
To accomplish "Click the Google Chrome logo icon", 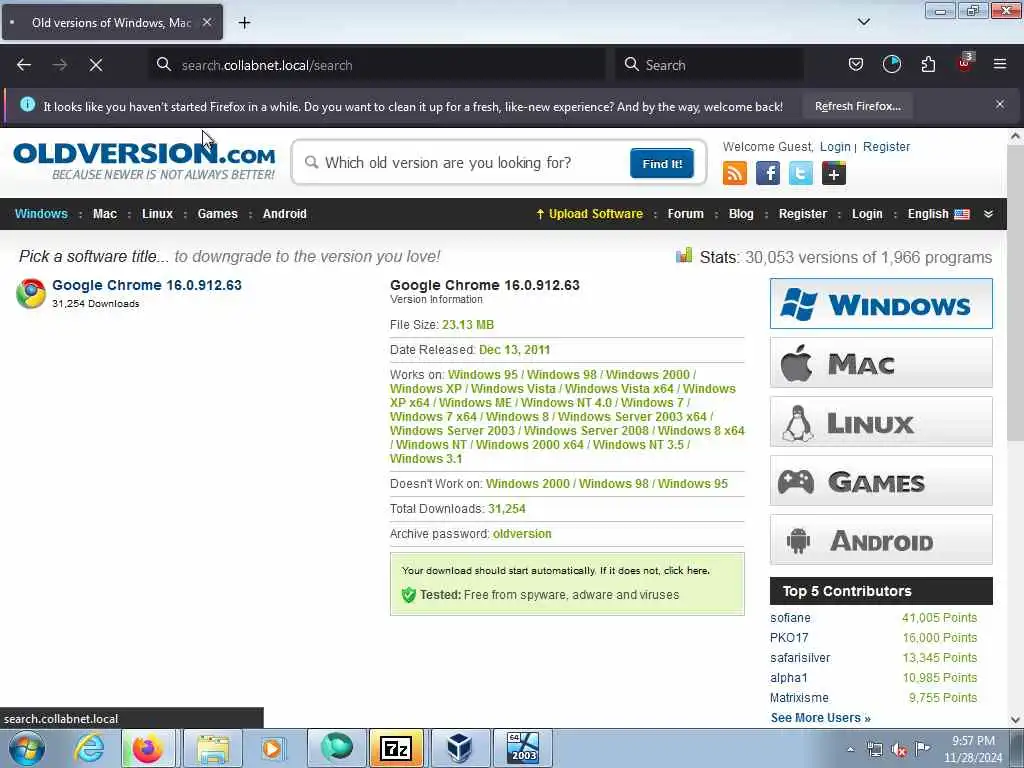I will click(31, 293).
